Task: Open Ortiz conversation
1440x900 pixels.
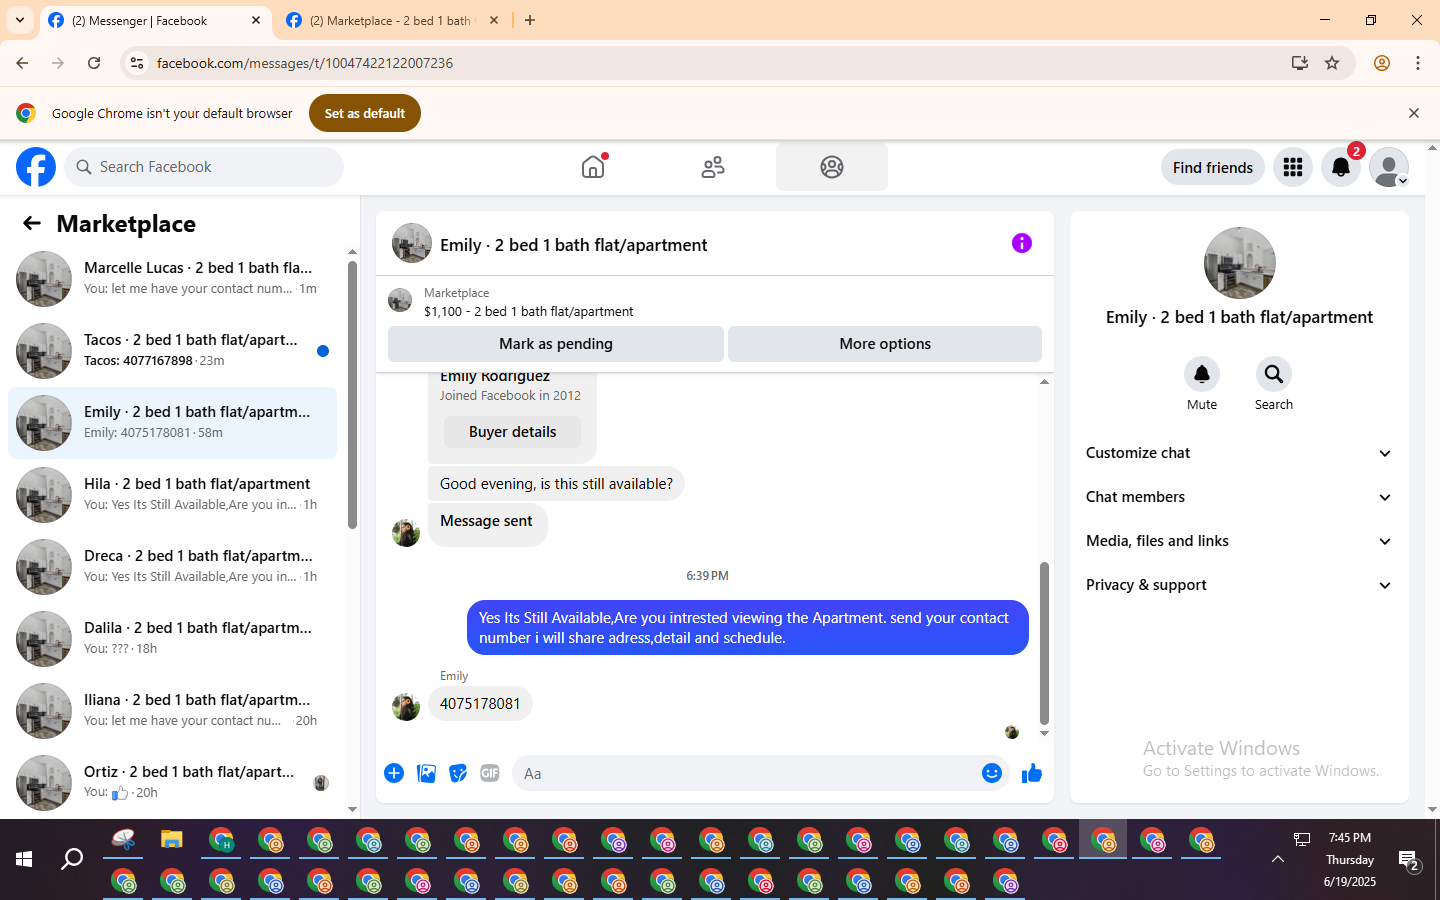Action: point(172,782)
